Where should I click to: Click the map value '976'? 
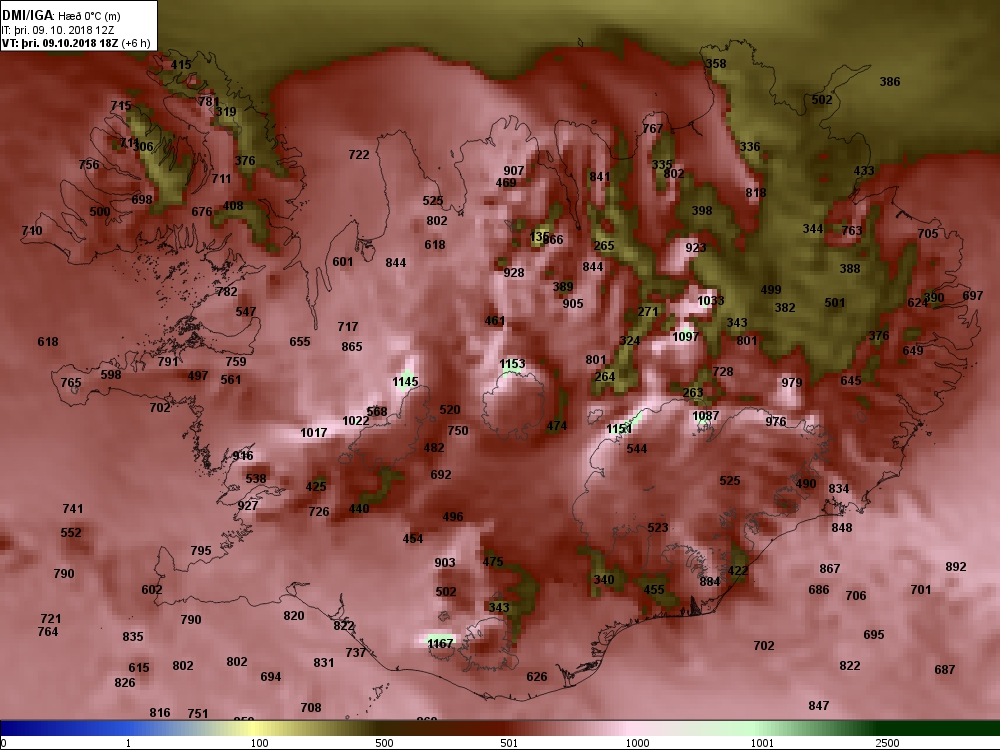(776, 422)
